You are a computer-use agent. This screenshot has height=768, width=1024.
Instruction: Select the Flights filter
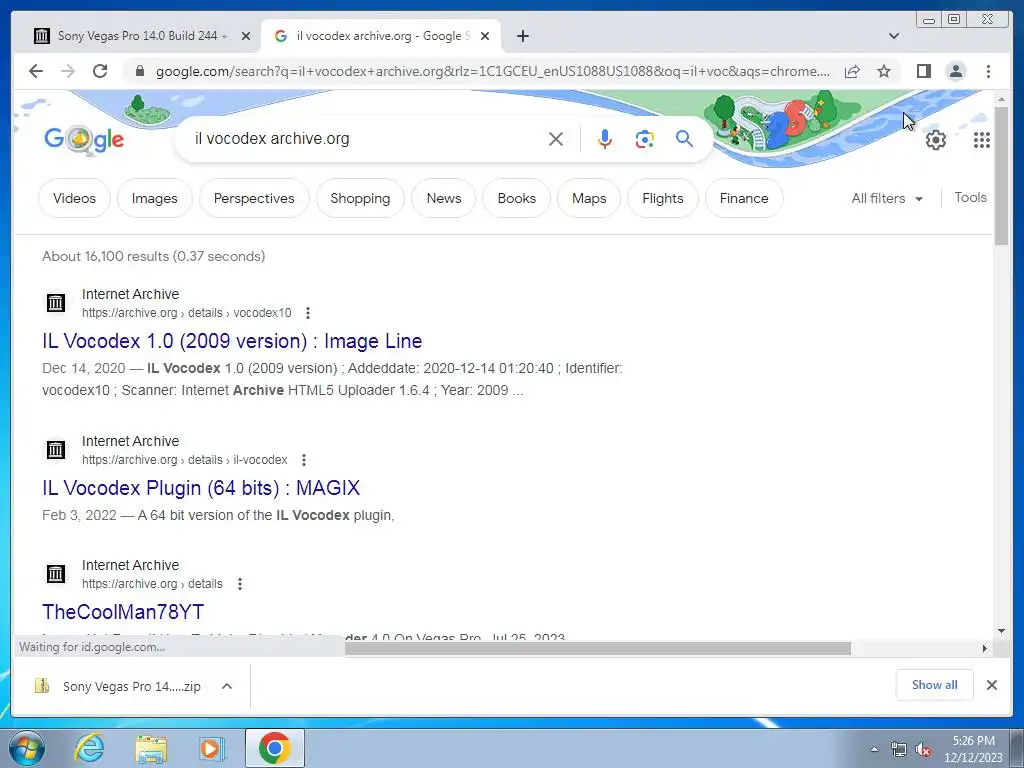663,198
